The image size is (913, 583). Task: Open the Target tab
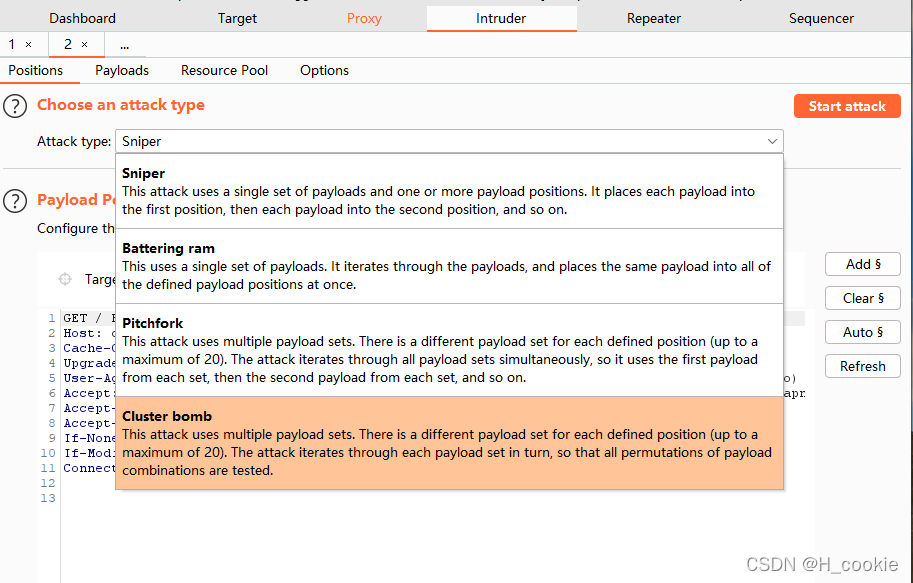[x=238, y=19]
